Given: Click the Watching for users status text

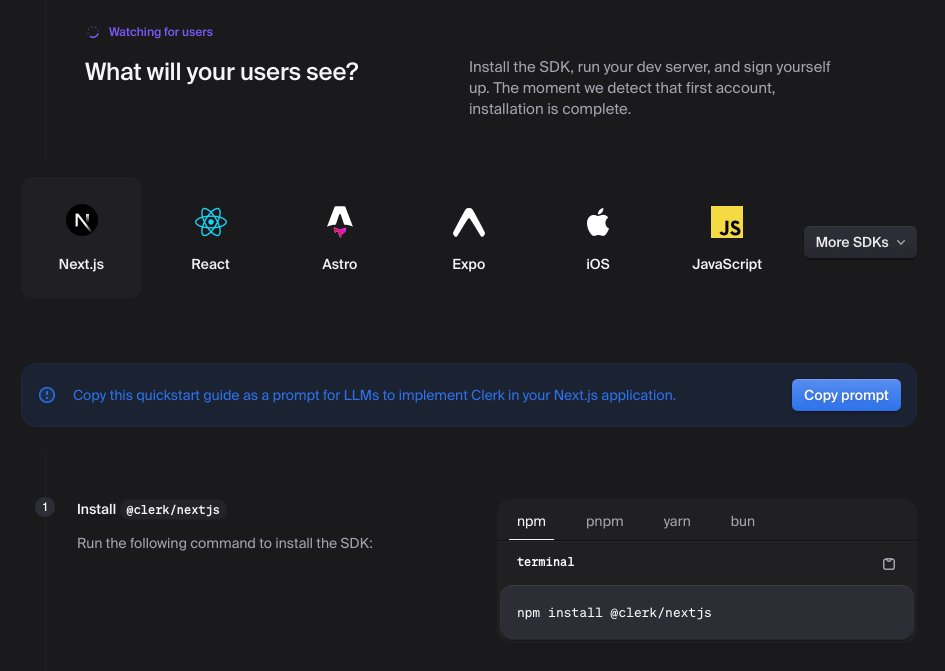Looking at the screenshot, I should coord(160,32).
